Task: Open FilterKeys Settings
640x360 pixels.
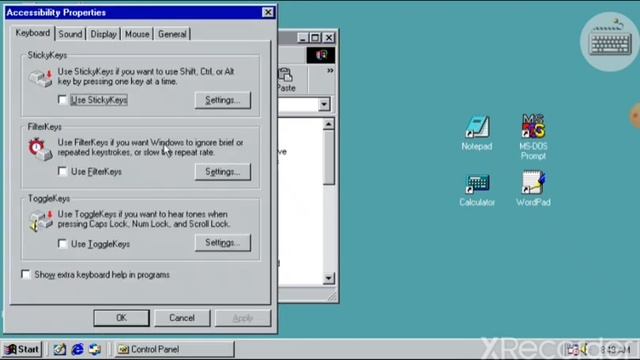Action: 222,171
